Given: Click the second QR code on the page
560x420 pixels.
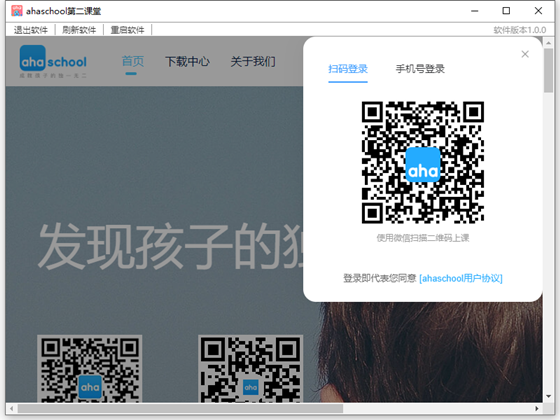Looking at the screenshot, I should pos(250,369).
